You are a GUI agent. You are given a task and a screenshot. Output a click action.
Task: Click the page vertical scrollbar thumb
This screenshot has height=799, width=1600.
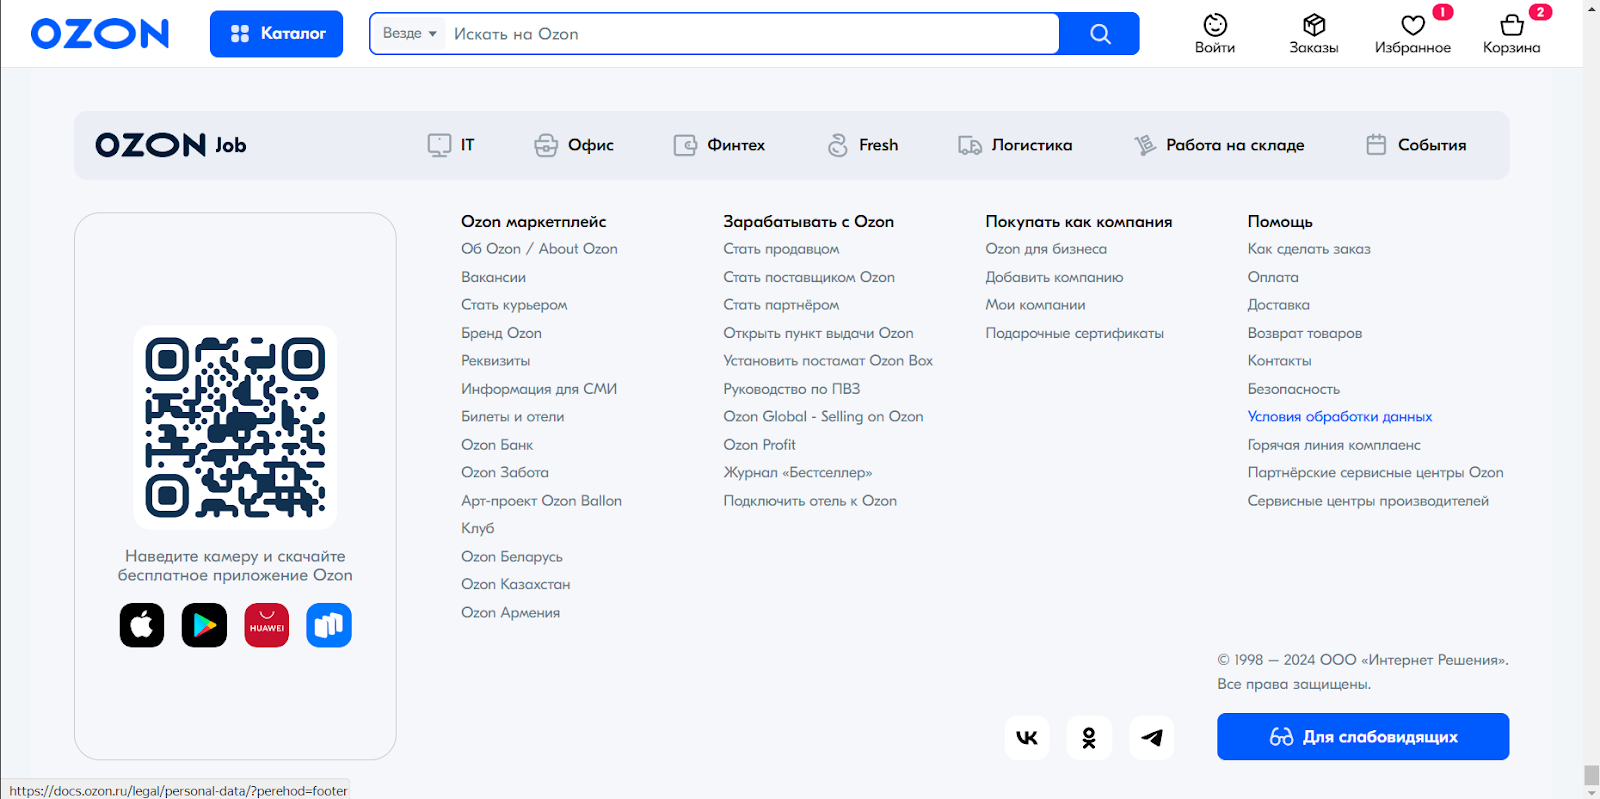coord(1591,775)
